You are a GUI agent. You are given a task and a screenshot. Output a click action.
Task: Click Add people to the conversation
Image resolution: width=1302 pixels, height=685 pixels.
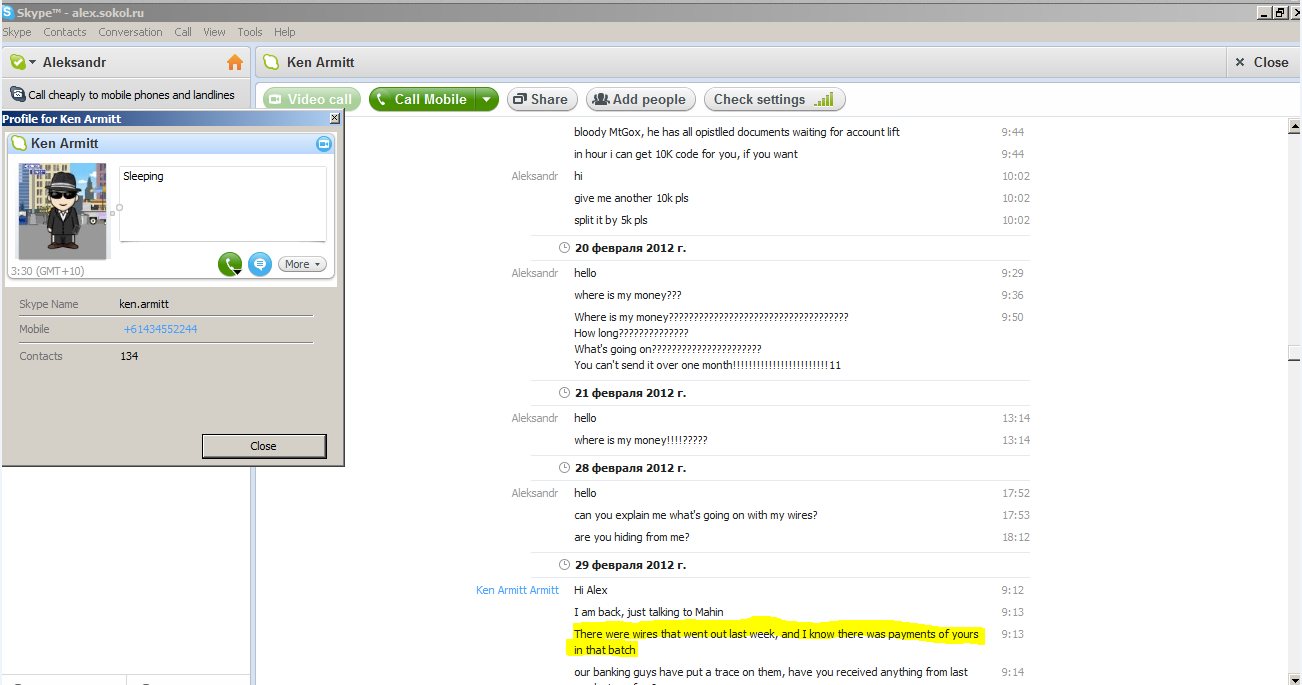641,99
